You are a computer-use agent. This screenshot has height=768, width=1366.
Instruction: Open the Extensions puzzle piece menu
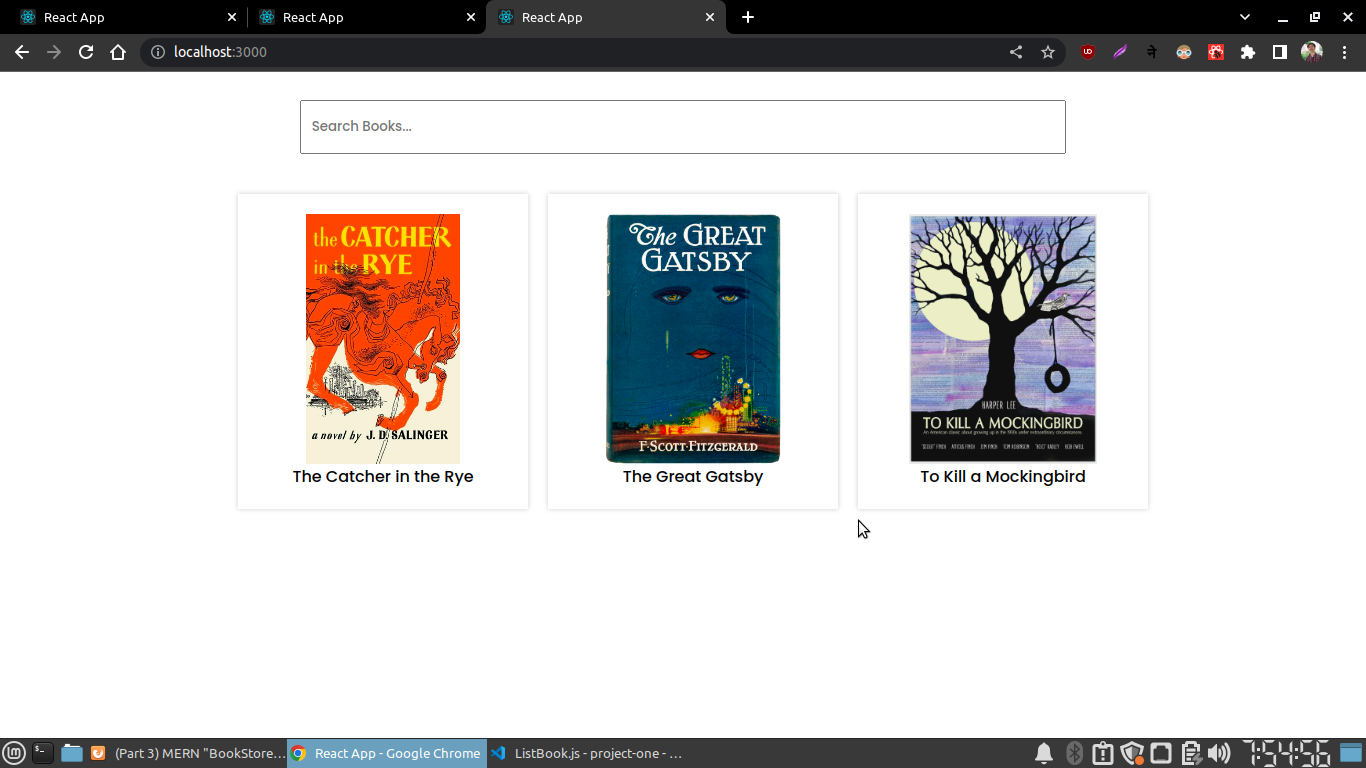pos(1247,52)
